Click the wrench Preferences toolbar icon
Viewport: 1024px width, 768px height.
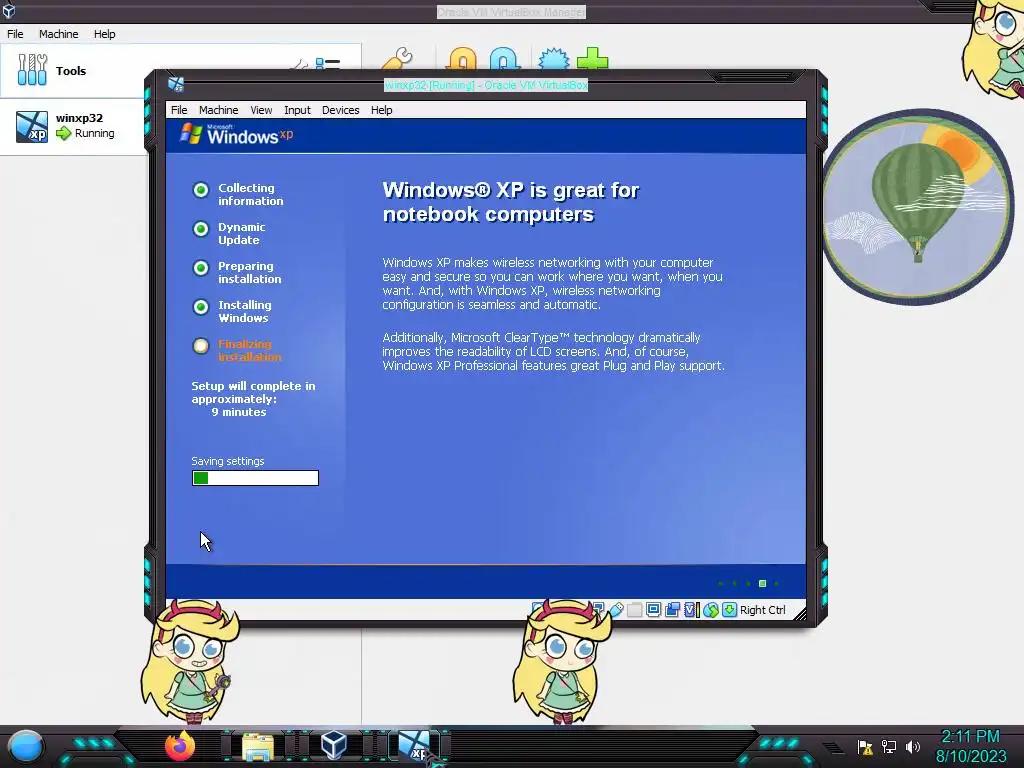[396, 59]
